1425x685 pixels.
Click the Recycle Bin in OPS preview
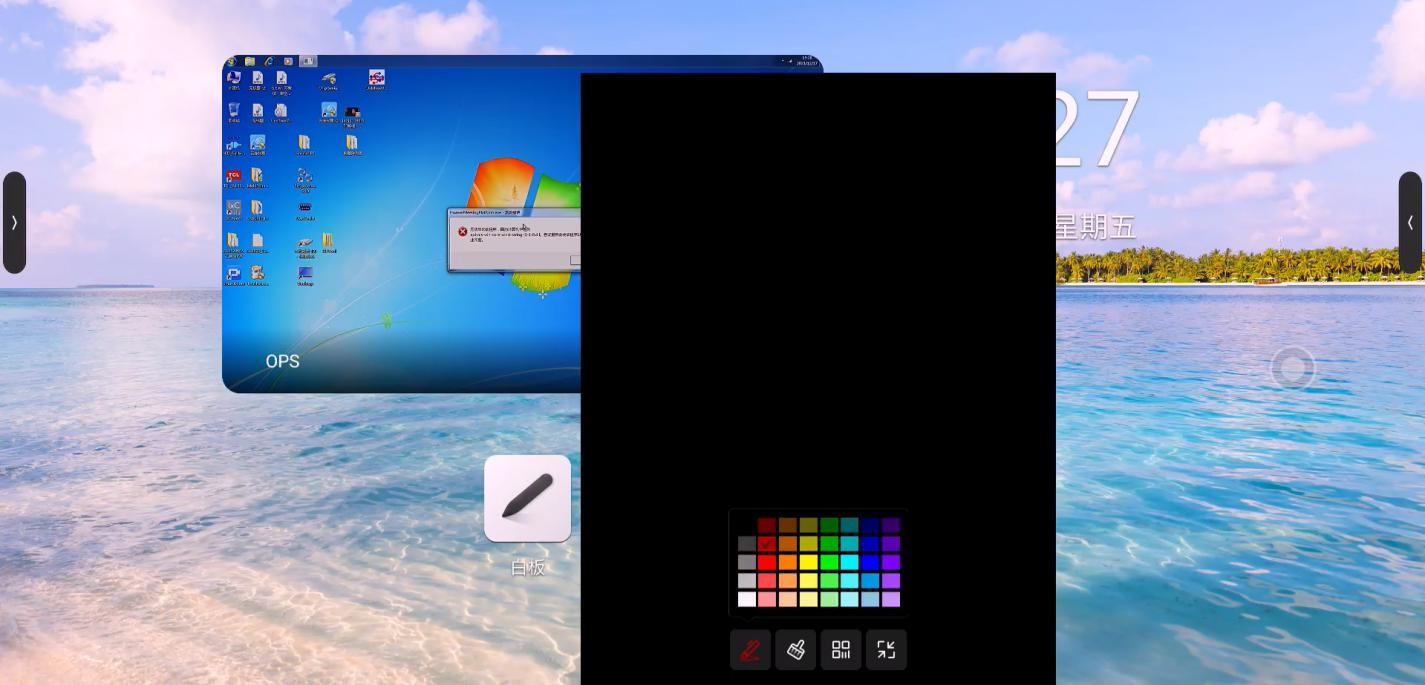pos(233,112)
